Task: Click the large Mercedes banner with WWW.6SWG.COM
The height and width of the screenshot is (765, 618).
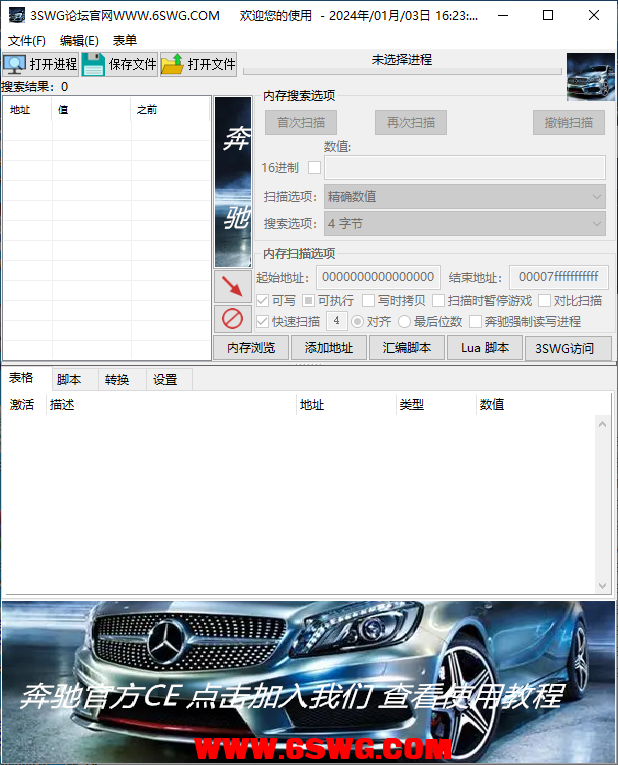Action: [x=309, y=682]
